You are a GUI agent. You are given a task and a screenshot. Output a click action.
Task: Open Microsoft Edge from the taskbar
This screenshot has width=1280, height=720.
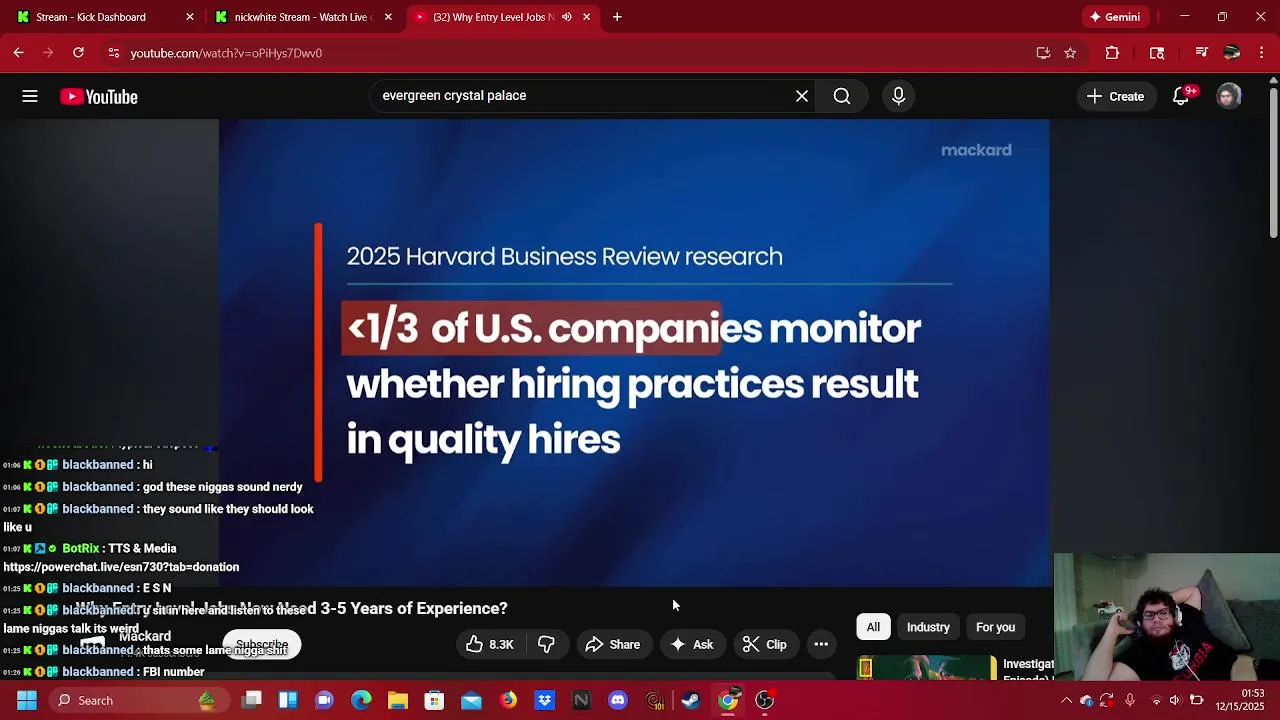pyautogui.click(x=361, y=700)
